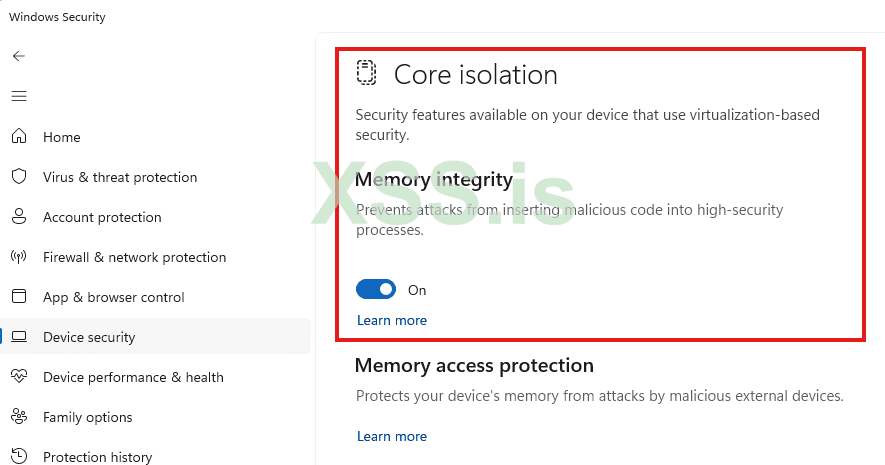Screen dimensions: 885x465
Task: Click the App & browser control icon
Action: (19, 297)
